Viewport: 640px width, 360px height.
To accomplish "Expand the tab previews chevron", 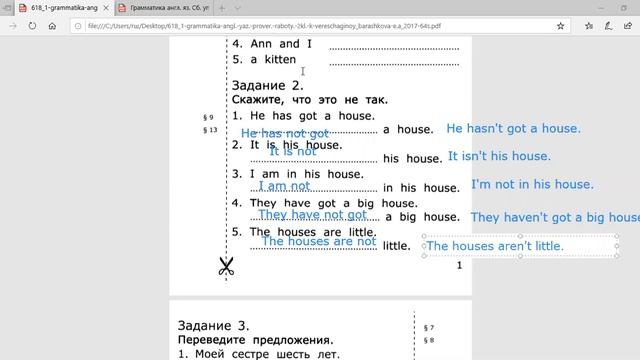I will (x=238, y=8).
